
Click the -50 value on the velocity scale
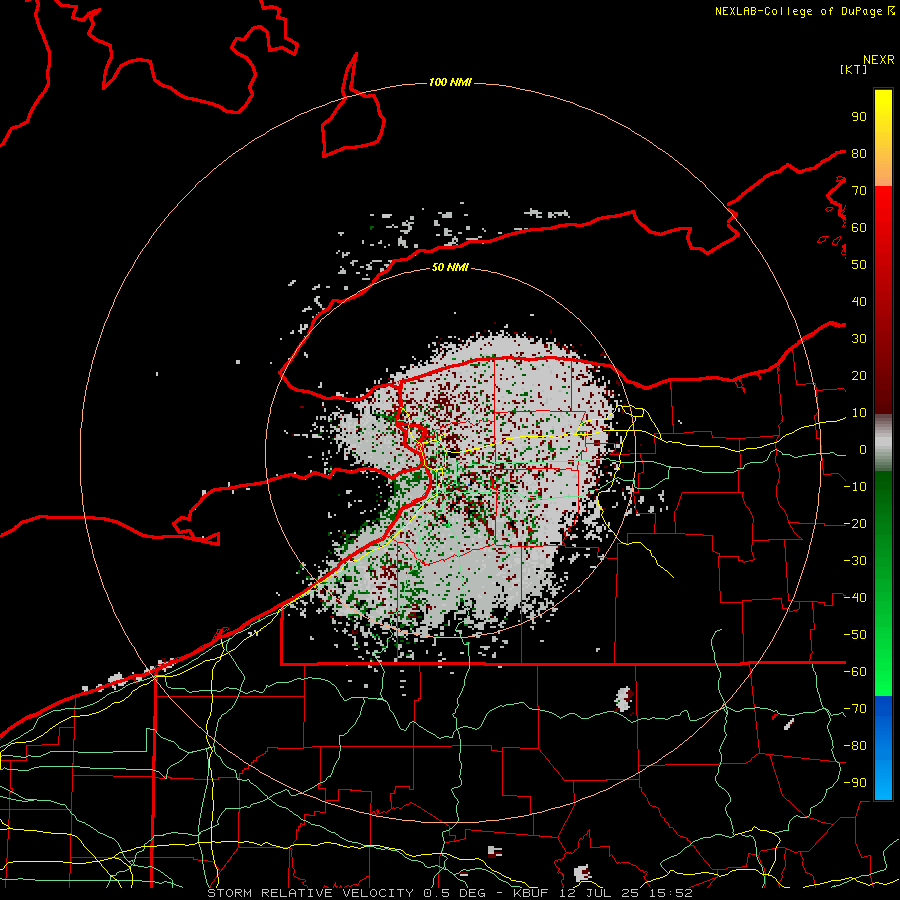click(x=855, y=635)
